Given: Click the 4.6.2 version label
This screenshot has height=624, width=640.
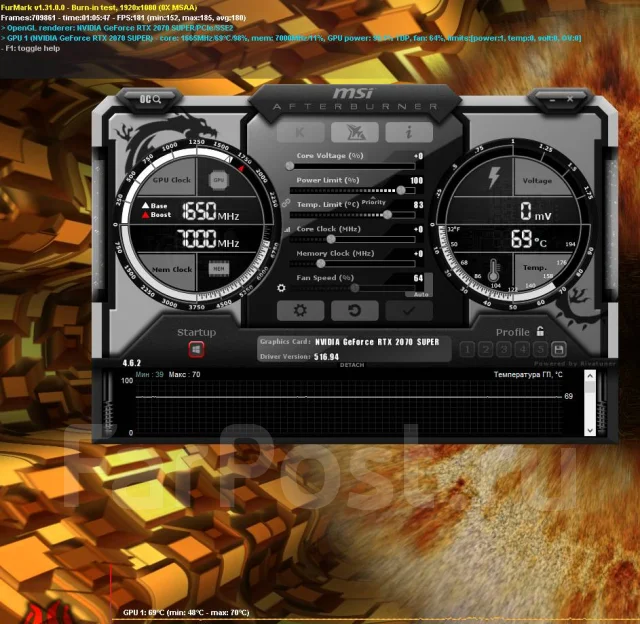Looking at the screenshot, I should (131, 363).
